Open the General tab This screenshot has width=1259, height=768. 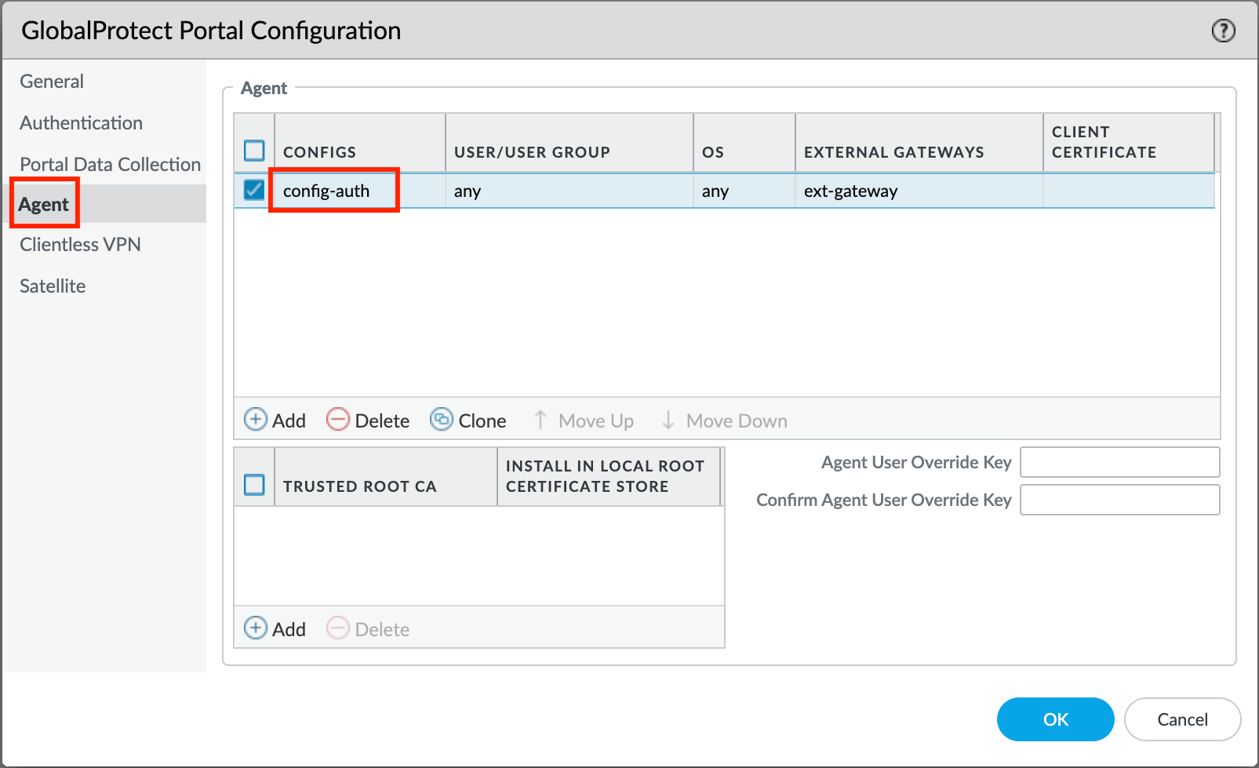pos(52,81)
